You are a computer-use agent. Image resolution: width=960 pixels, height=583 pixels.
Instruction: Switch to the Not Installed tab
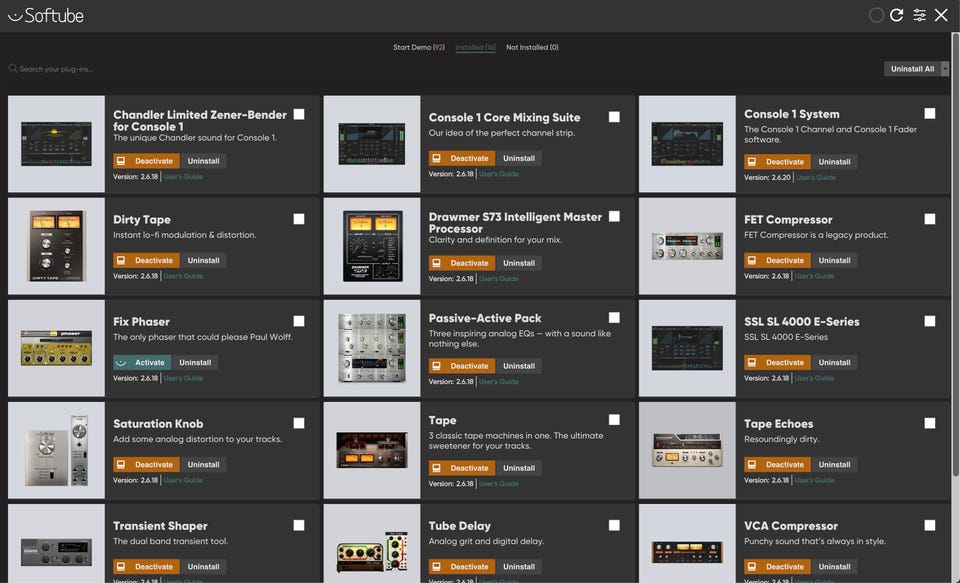click(x=532, y=47)
